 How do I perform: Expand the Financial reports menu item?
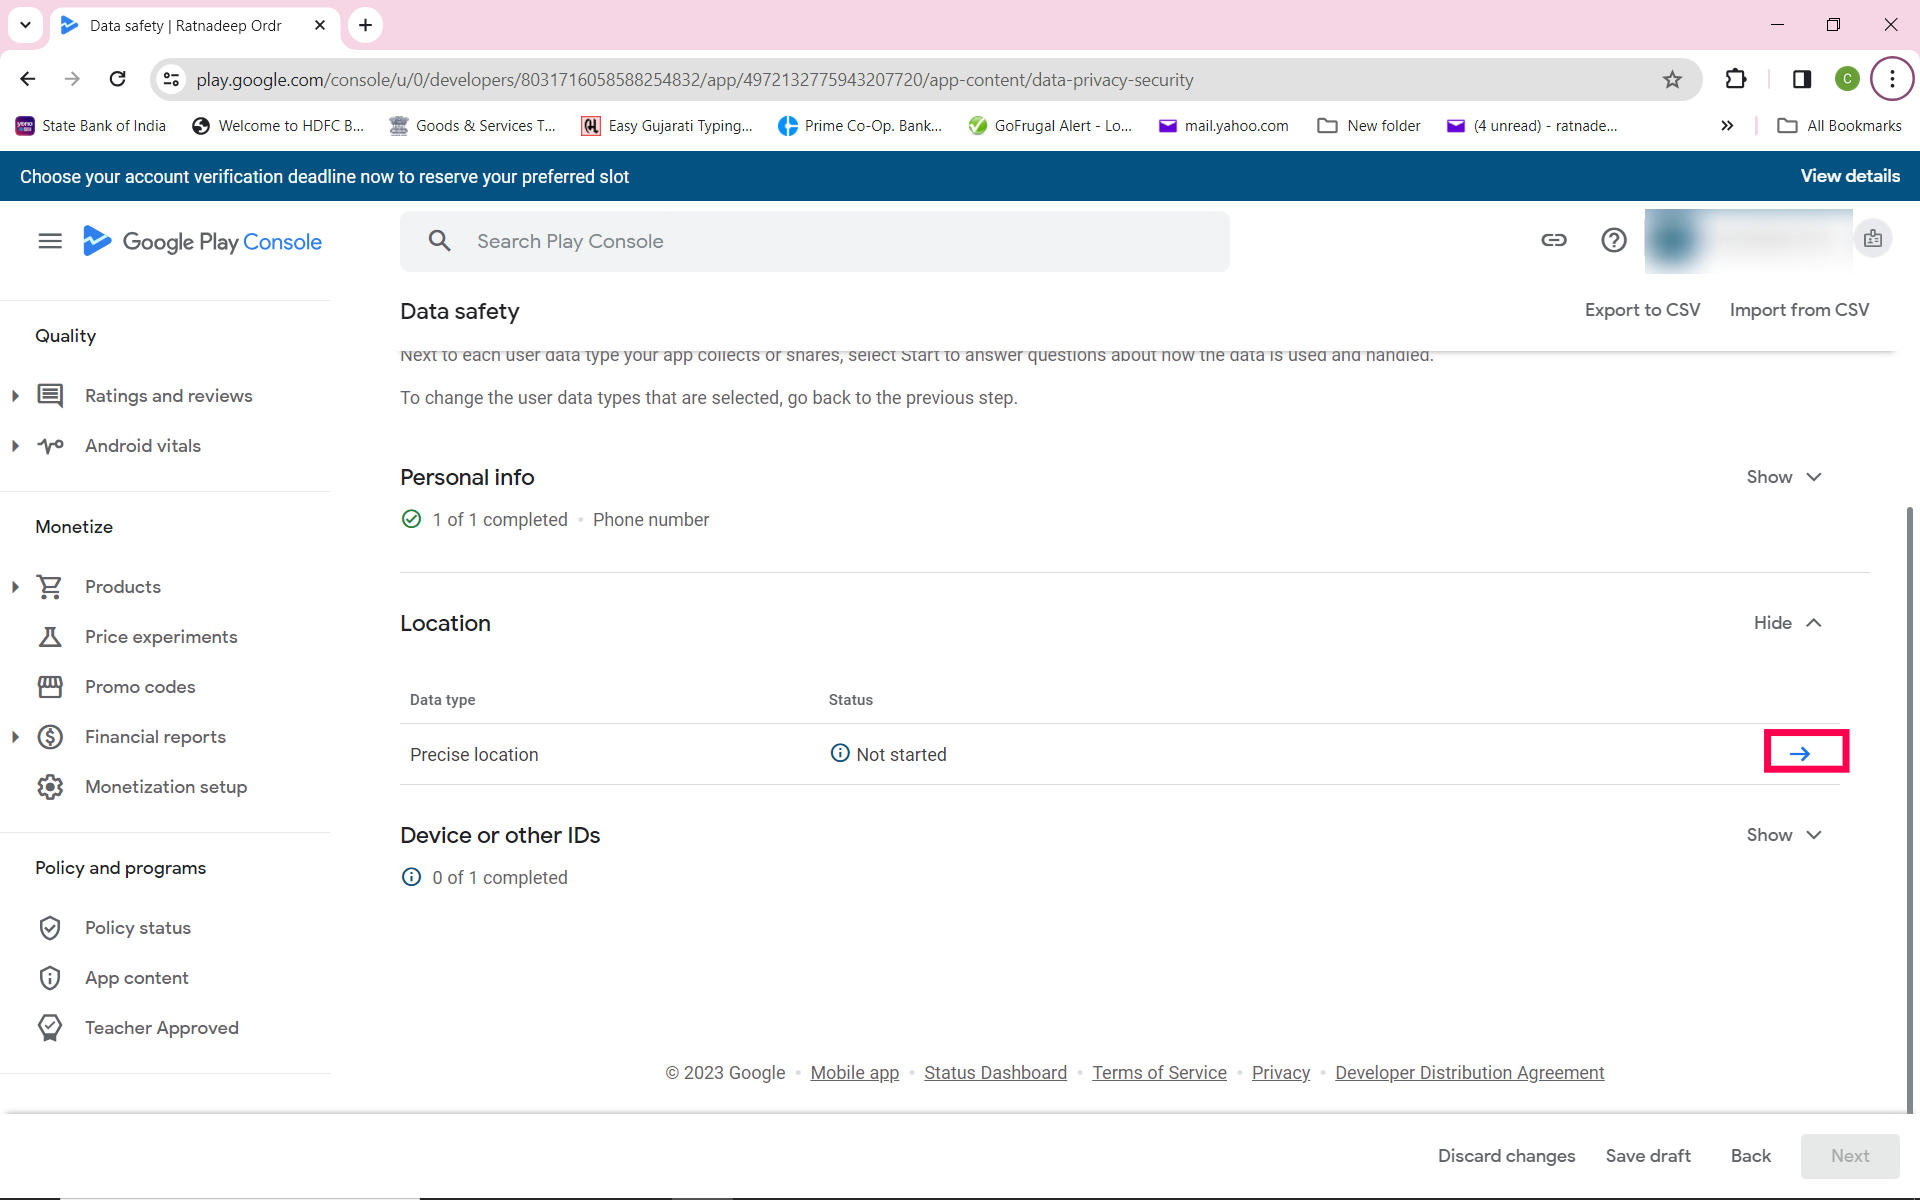pos(15,737)
